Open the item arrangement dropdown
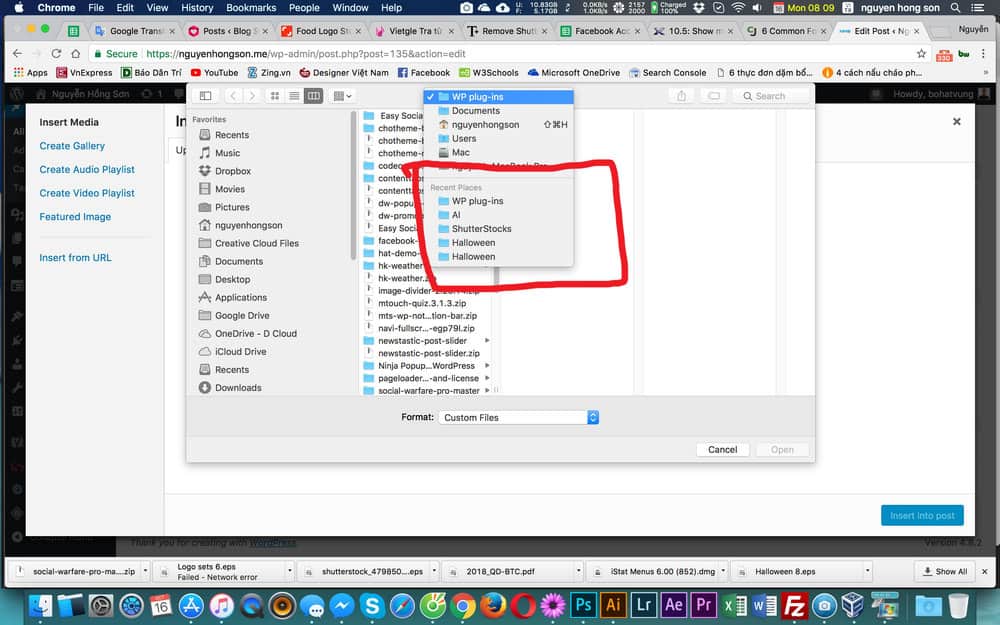Image resolution: width=1000 pixels, height=625 pixels. pos(343,96)
